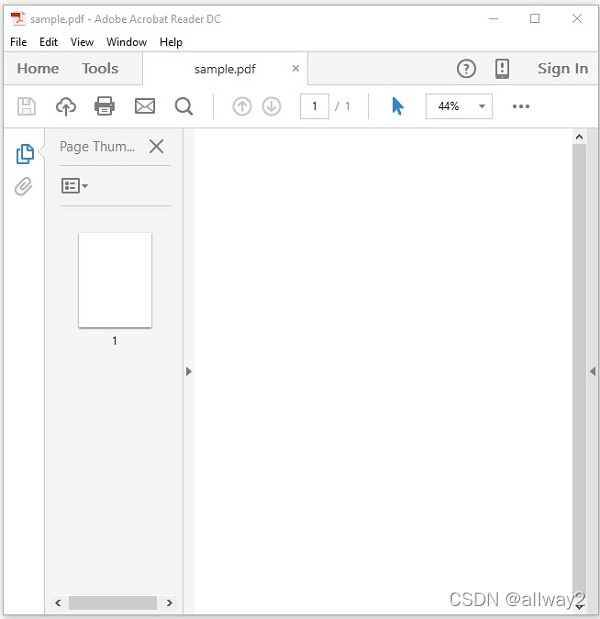Switch to the Home tab
The image size is (600, 619).
(38, 69)
